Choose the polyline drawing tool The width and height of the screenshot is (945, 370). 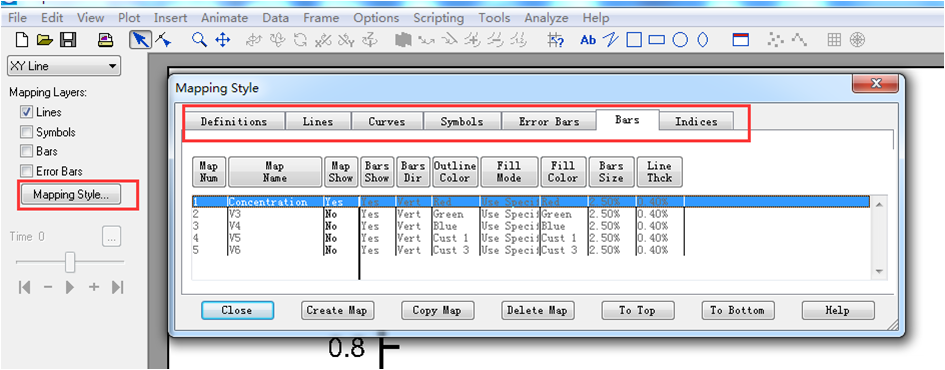611,40
